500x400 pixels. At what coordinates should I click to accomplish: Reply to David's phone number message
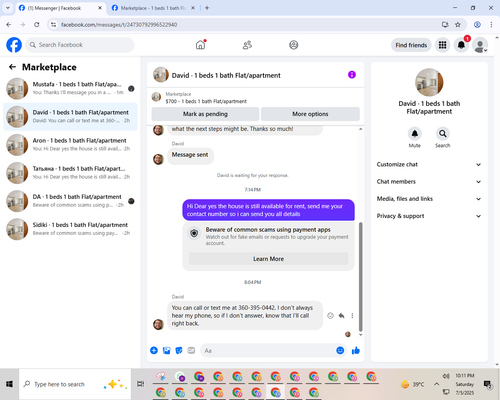(x=341, y=316)
